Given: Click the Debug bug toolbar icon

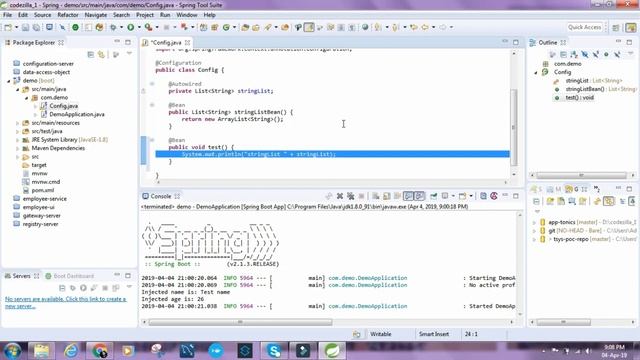Looking at the screenshot, I should (x=113, y=27).
